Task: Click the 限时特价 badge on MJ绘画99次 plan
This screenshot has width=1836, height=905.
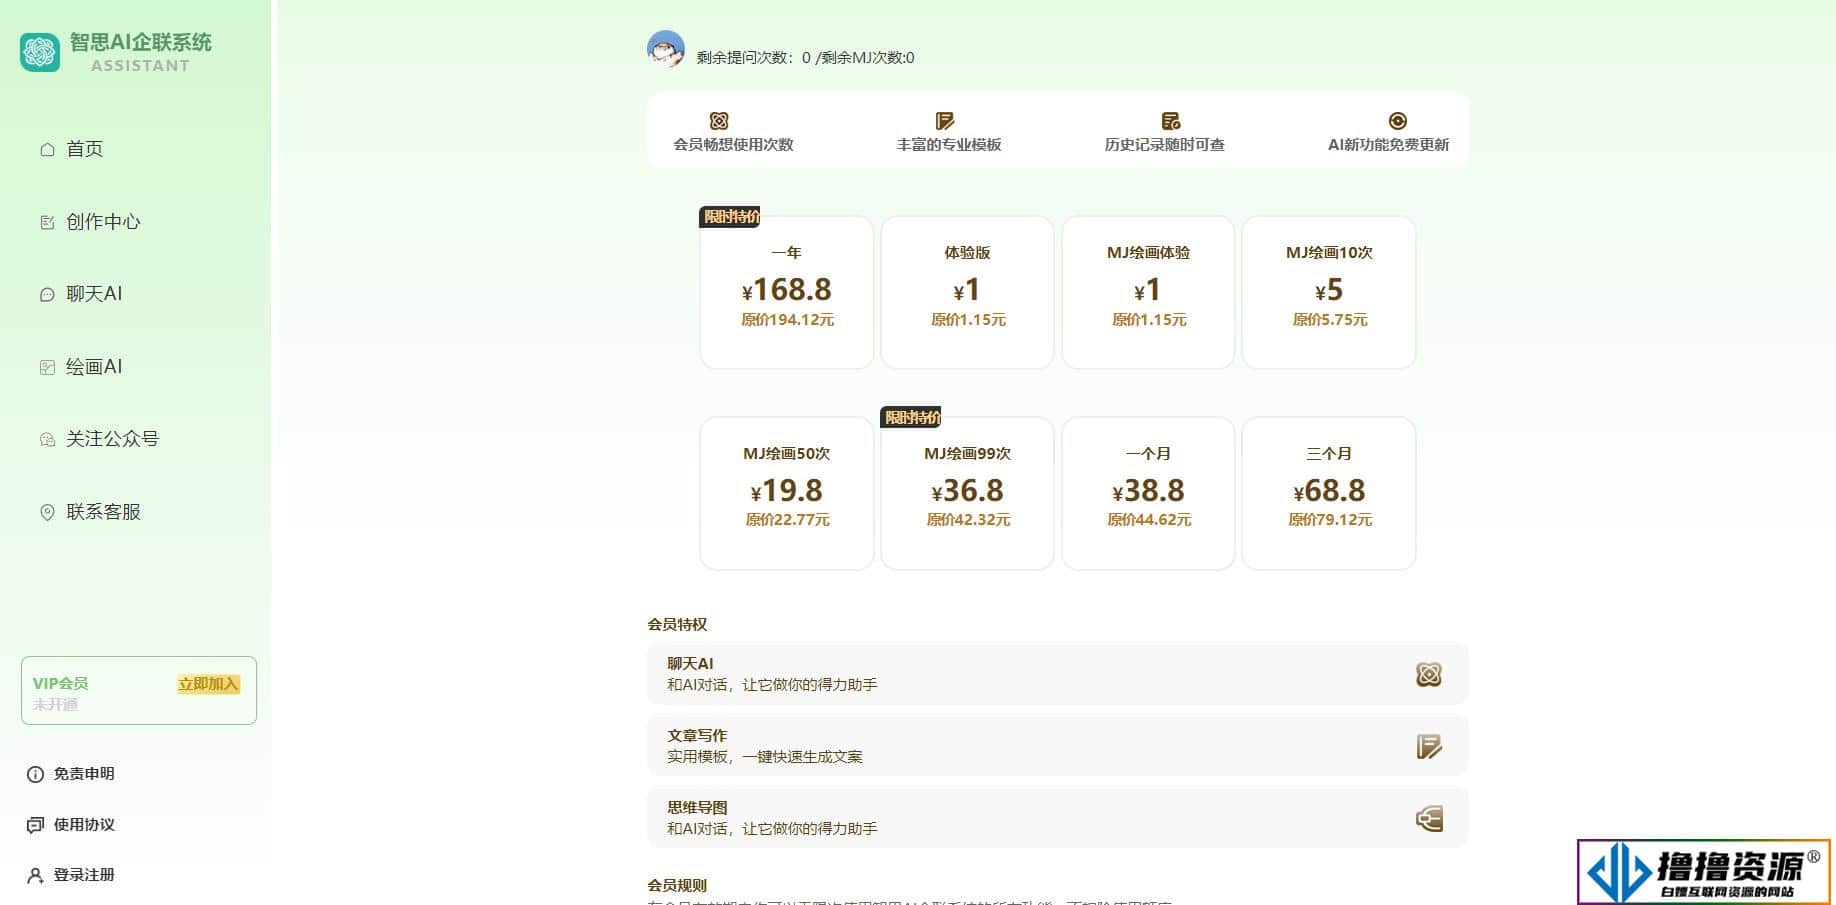Action: coord(911,417)
